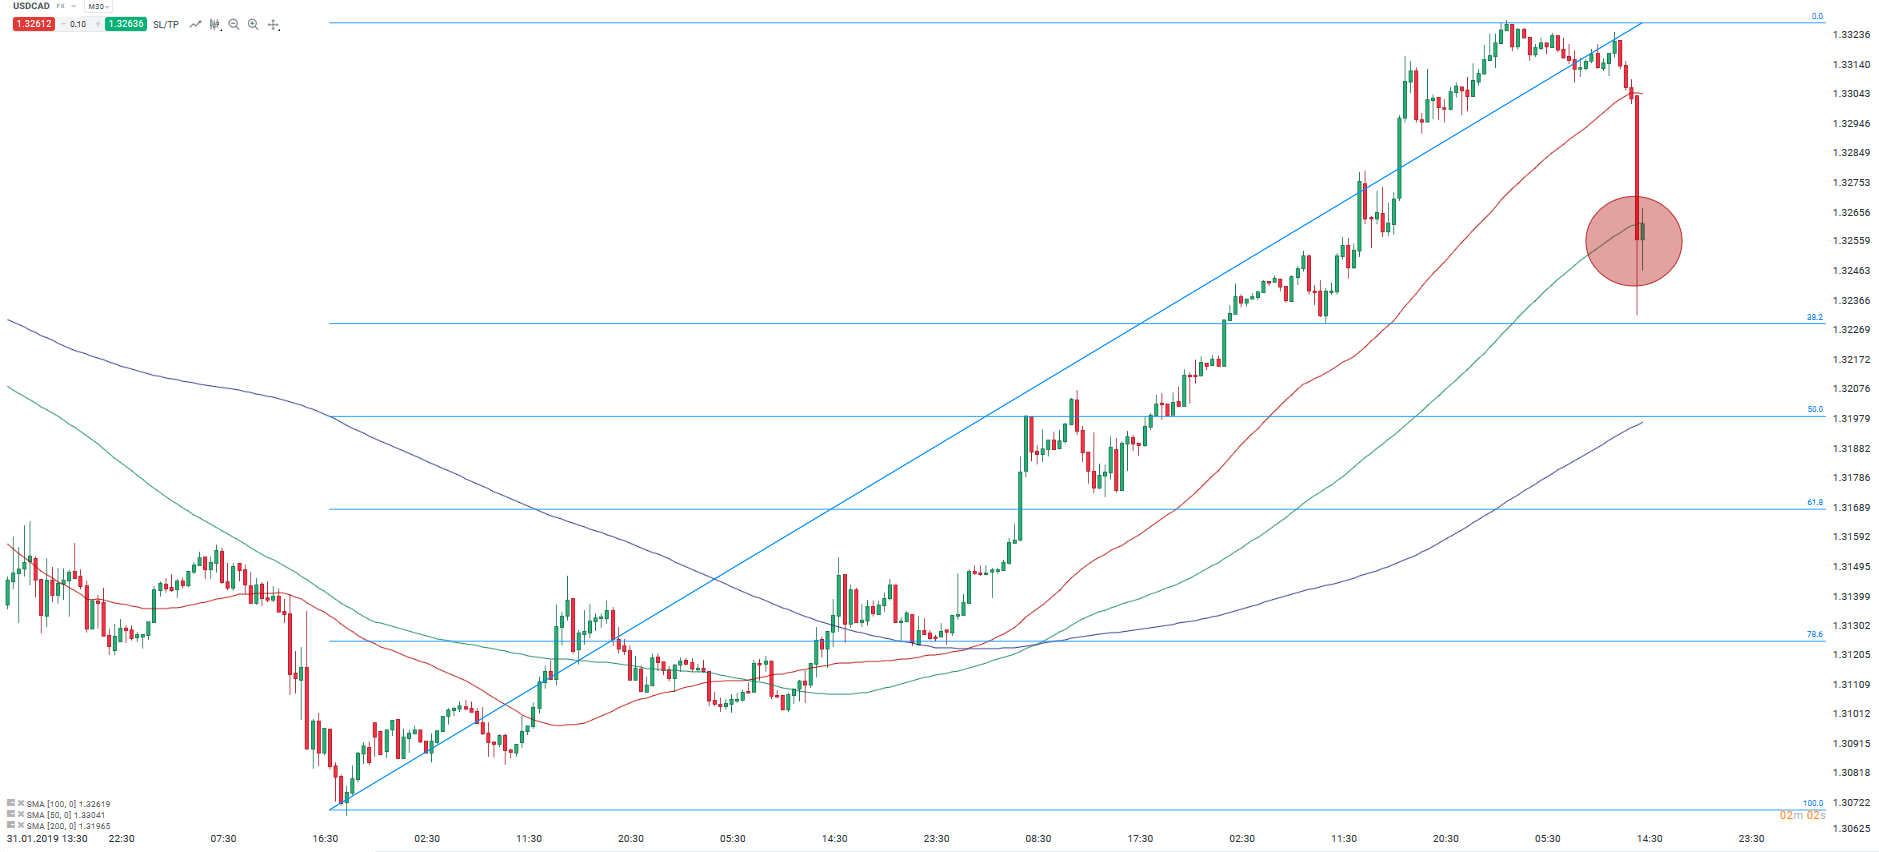Expand the USDCAD symbol dropdown arrow
The image size is (1879, 852).
point(74,6)
